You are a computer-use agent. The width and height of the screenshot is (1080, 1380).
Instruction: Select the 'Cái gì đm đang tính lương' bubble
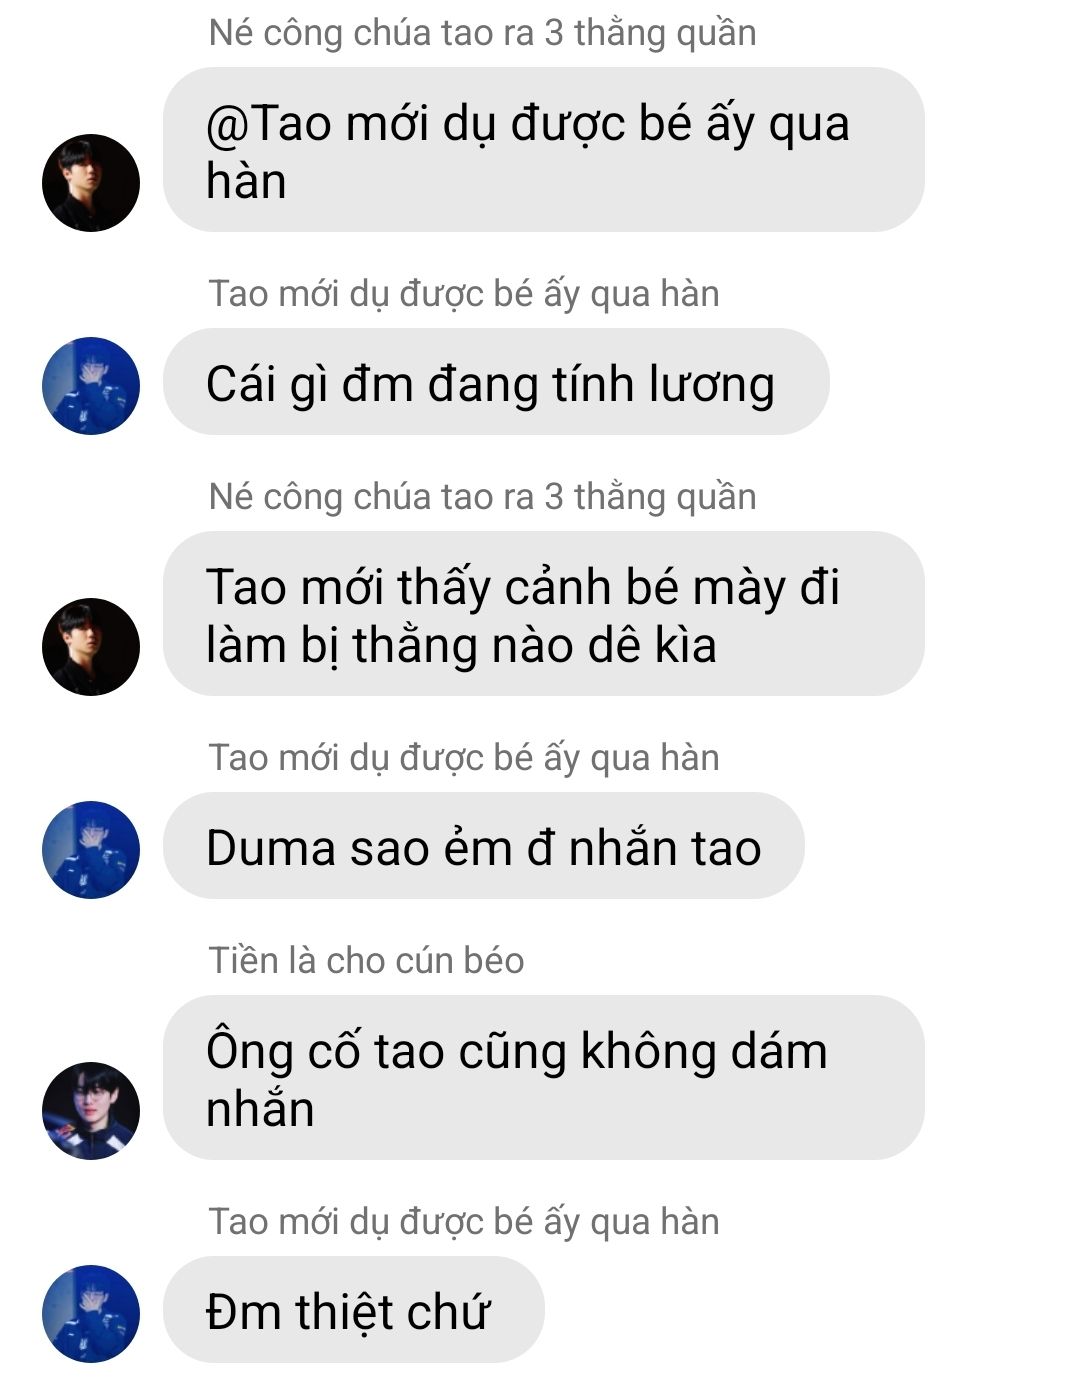click(496, 382)
